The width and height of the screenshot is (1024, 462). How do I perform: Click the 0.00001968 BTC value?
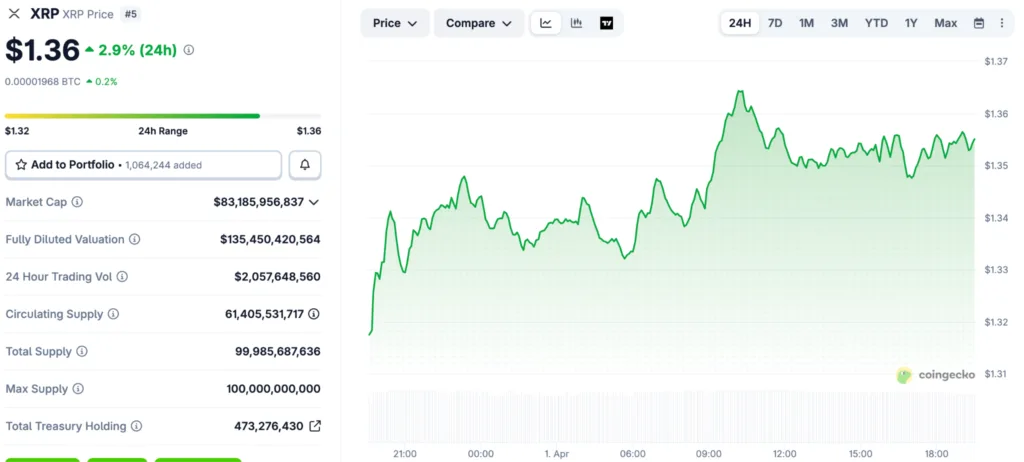coord(42,82)
